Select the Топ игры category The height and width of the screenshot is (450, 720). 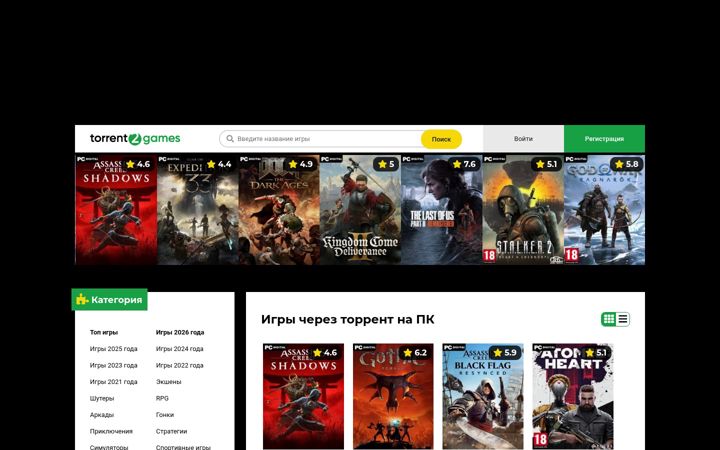coord(104,332)
